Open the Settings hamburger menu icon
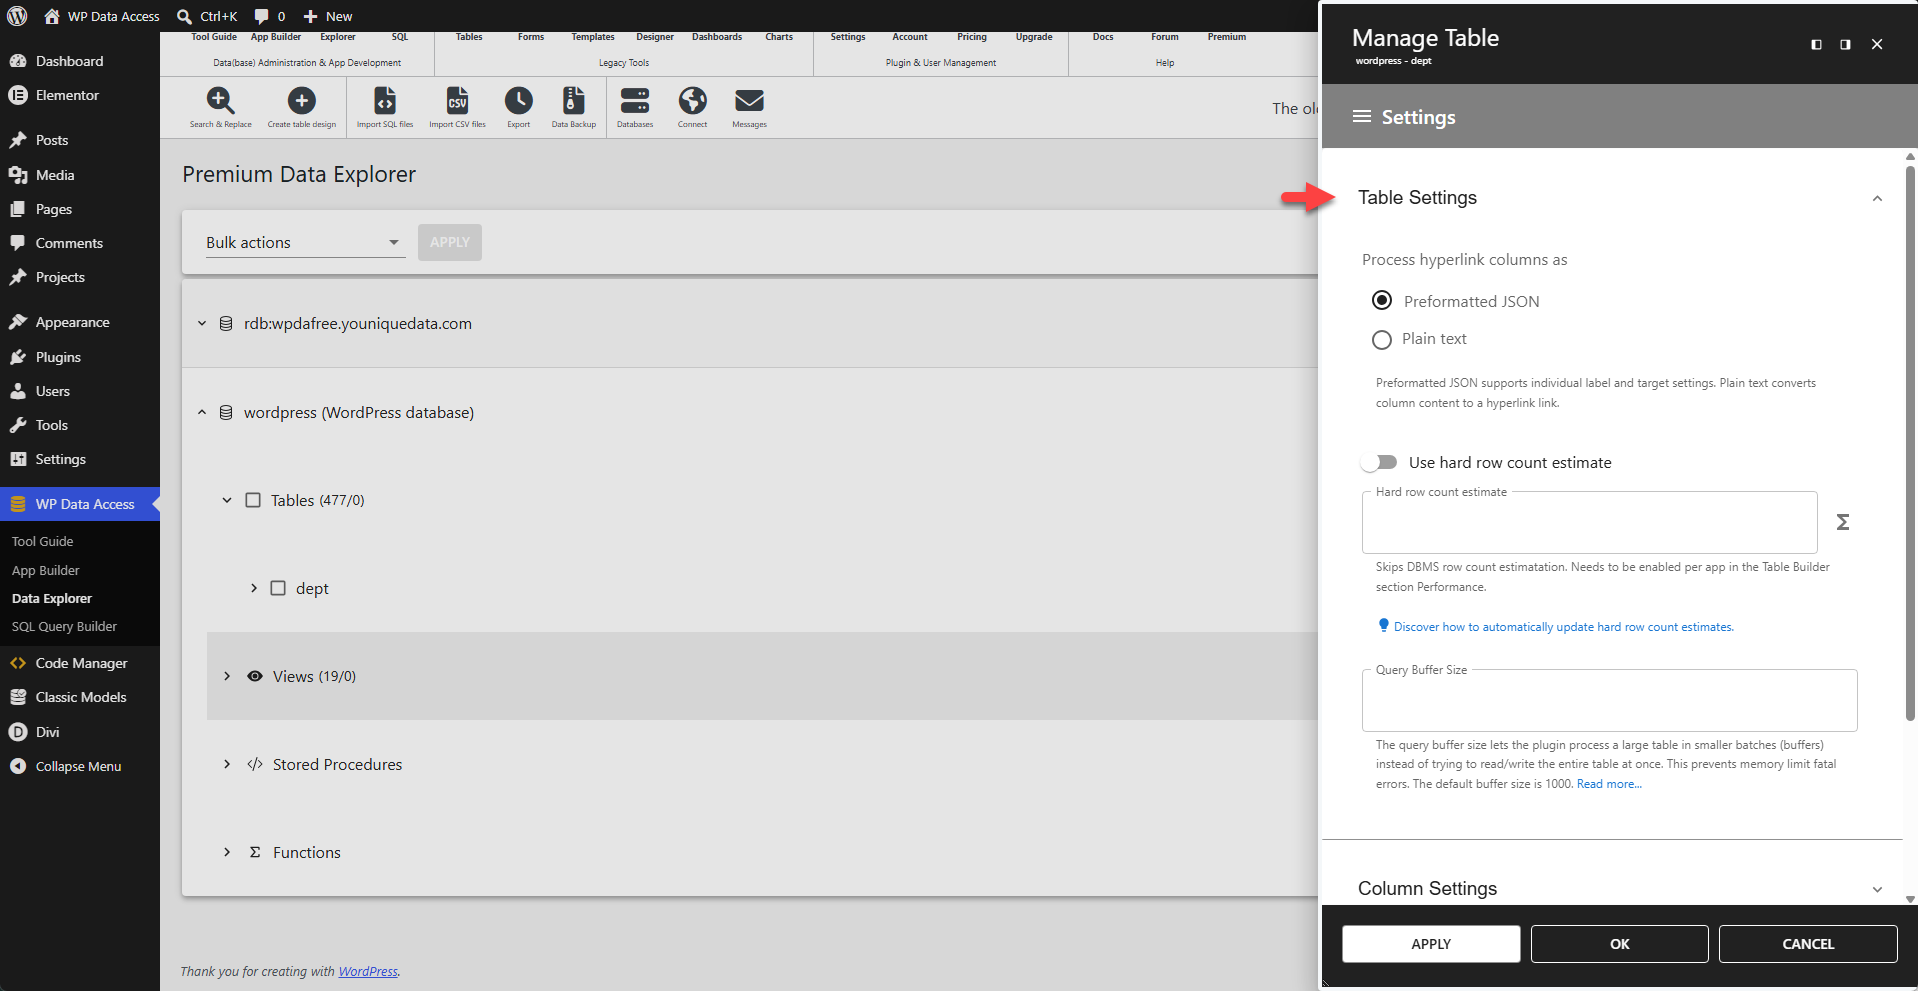Screen dimensions: 1918x991 (1361, 117)
